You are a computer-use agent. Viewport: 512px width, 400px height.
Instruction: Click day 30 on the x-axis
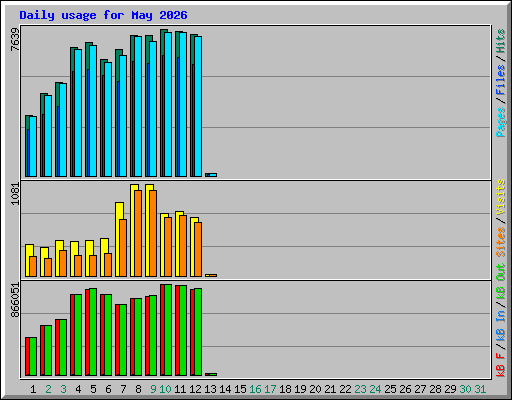click(x=465, y=389)
